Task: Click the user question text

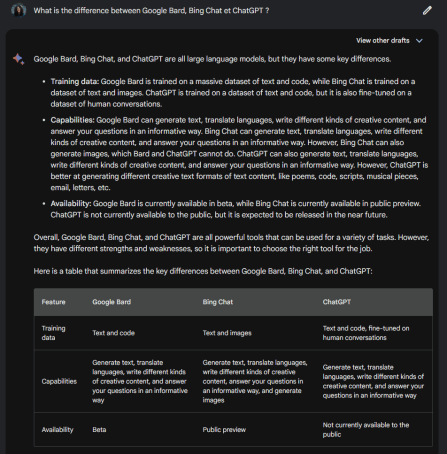Action: 151,11
